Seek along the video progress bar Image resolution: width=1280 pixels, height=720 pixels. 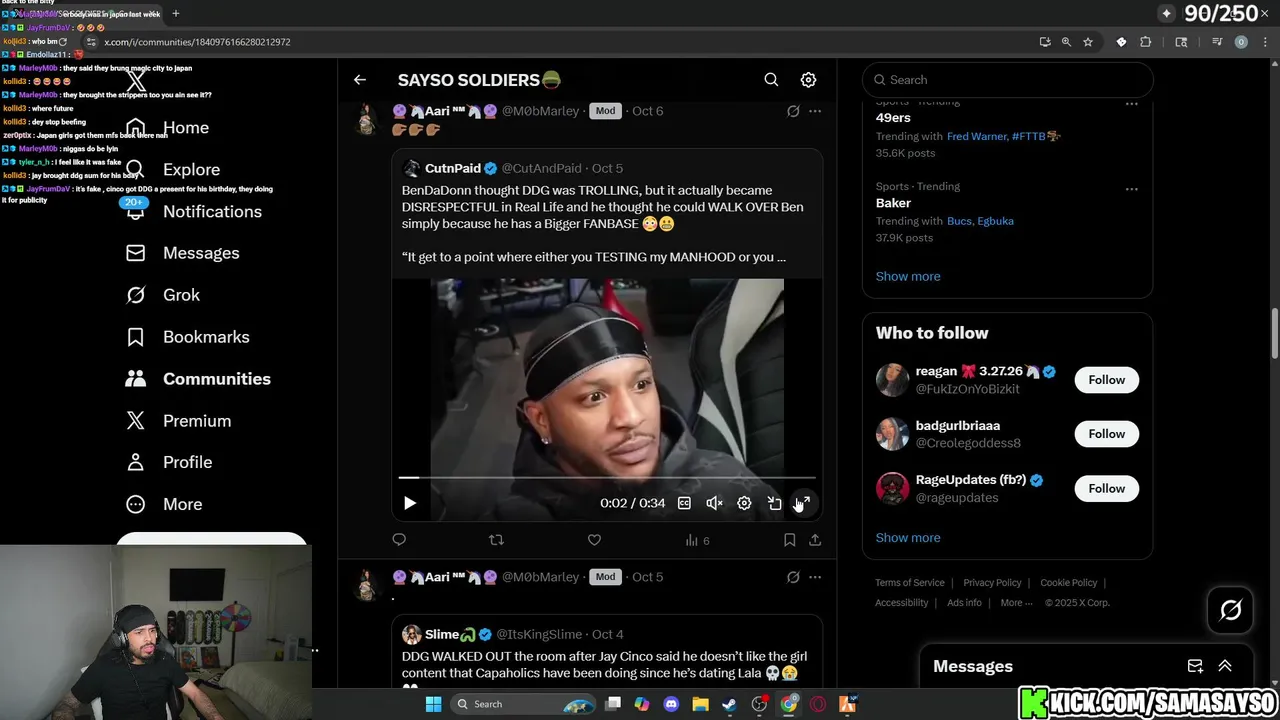(607, 478)
